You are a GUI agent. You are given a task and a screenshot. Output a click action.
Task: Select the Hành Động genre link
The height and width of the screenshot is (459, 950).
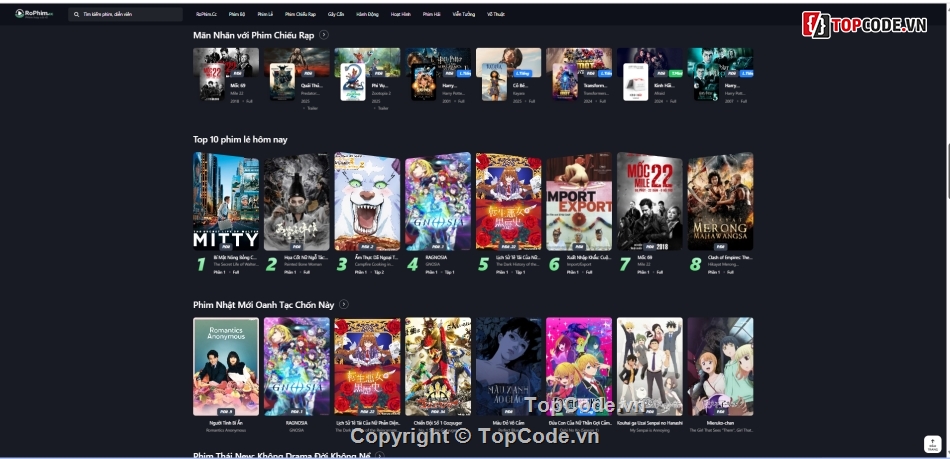pyautogui.click(x=367, y=15)
